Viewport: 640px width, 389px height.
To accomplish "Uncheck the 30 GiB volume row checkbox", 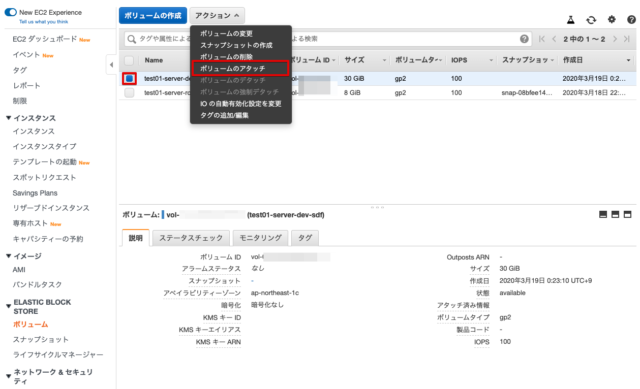I will [x=129, y=78].
